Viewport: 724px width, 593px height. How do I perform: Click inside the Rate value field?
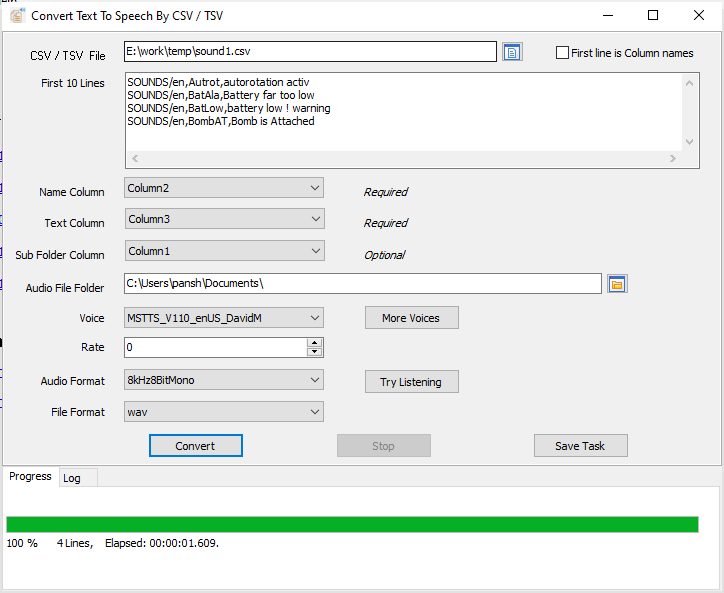[x=216, y=347]
